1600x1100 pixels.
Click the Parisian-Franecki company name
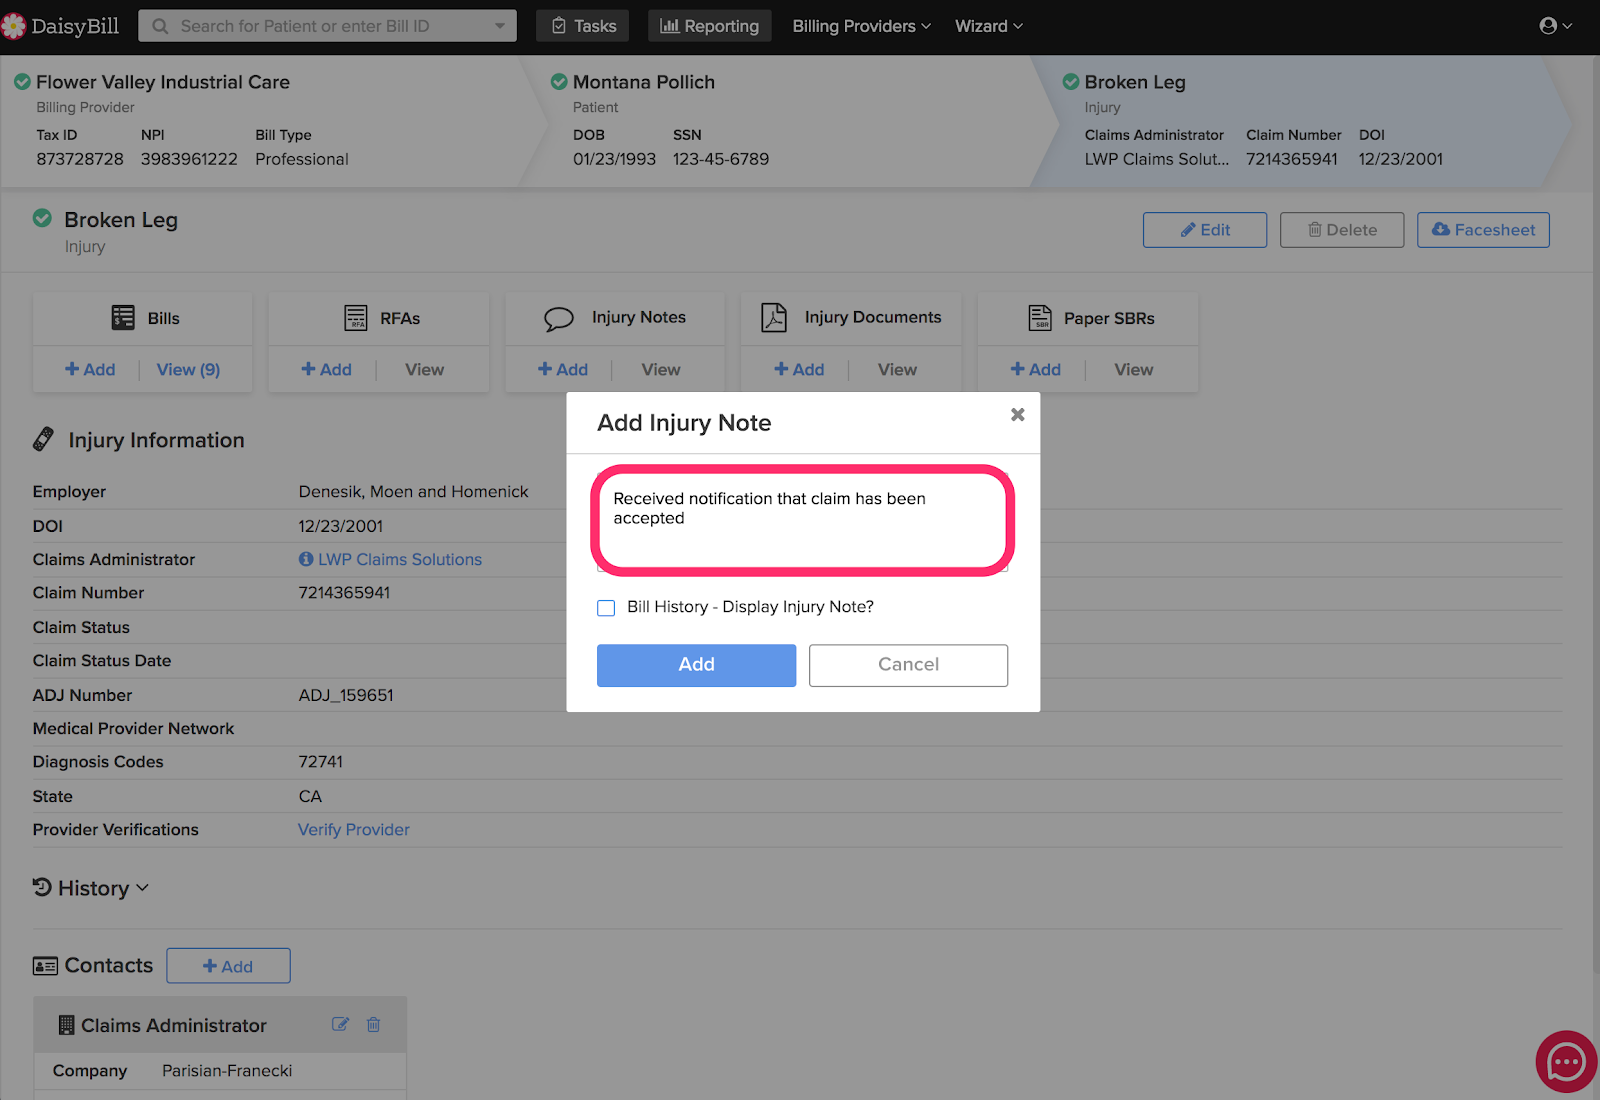(227, 1071)
